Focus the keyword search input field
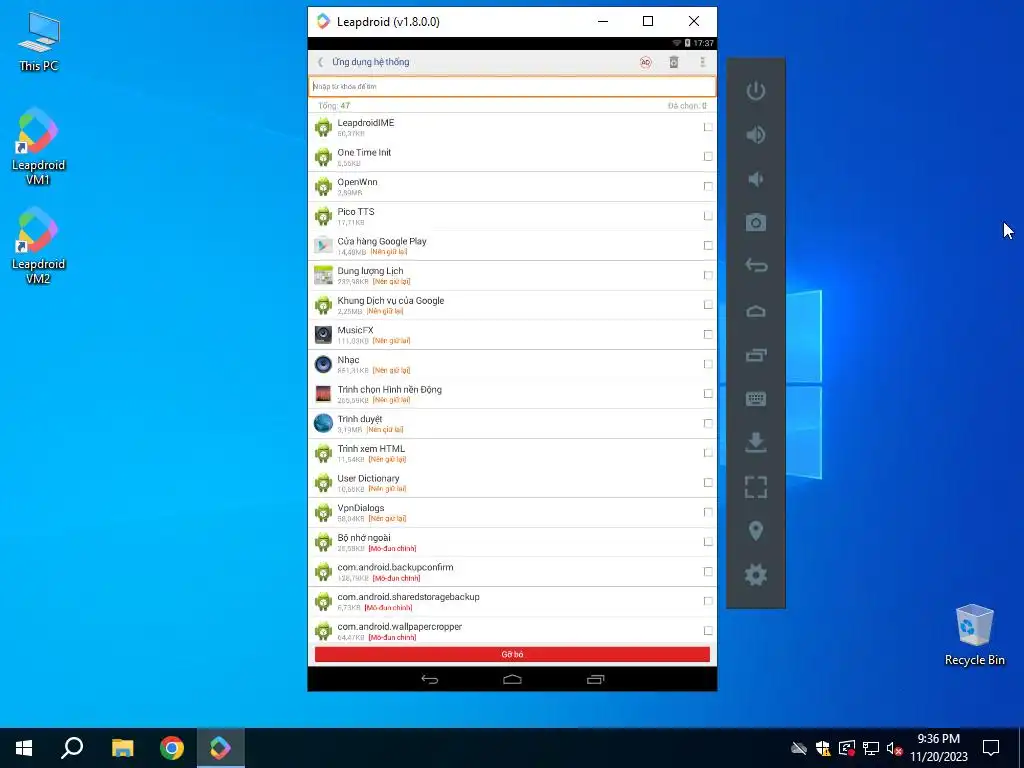Screen dimensions: 1024x768 point(512,86)
